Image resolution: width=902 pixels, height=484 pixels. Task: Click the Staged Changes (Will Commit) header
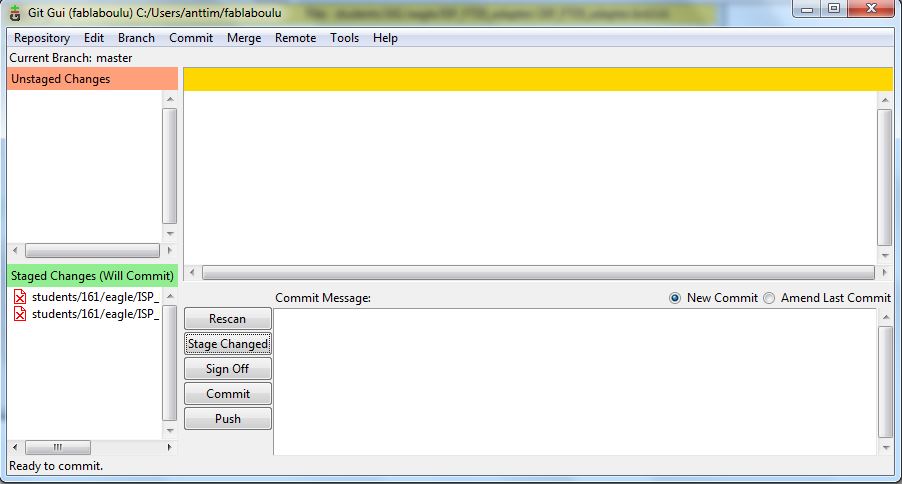pos(93,276)
